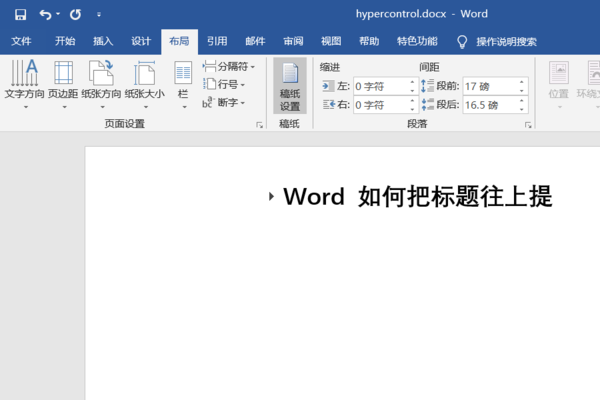This screenshot has width=600, height=400.
Task: Click the Save icon in quick access toolbar
Action: coord(20,15)
